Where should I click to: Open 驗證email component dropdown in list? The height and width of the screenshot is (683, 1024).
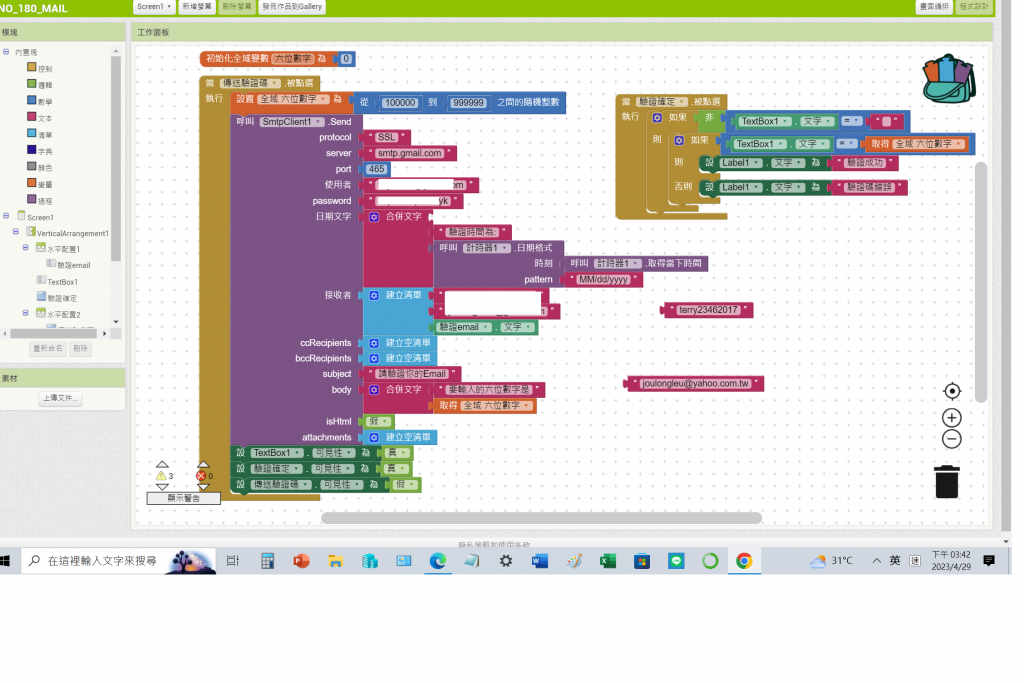tap(464, 327)
